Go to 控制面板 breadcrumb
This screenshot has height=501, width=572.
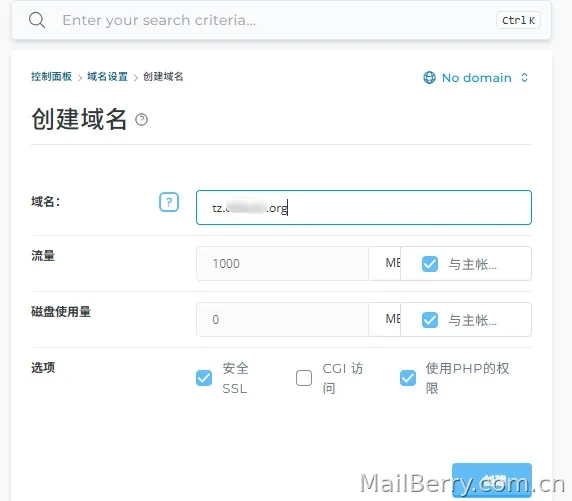(x=51, y=77)
